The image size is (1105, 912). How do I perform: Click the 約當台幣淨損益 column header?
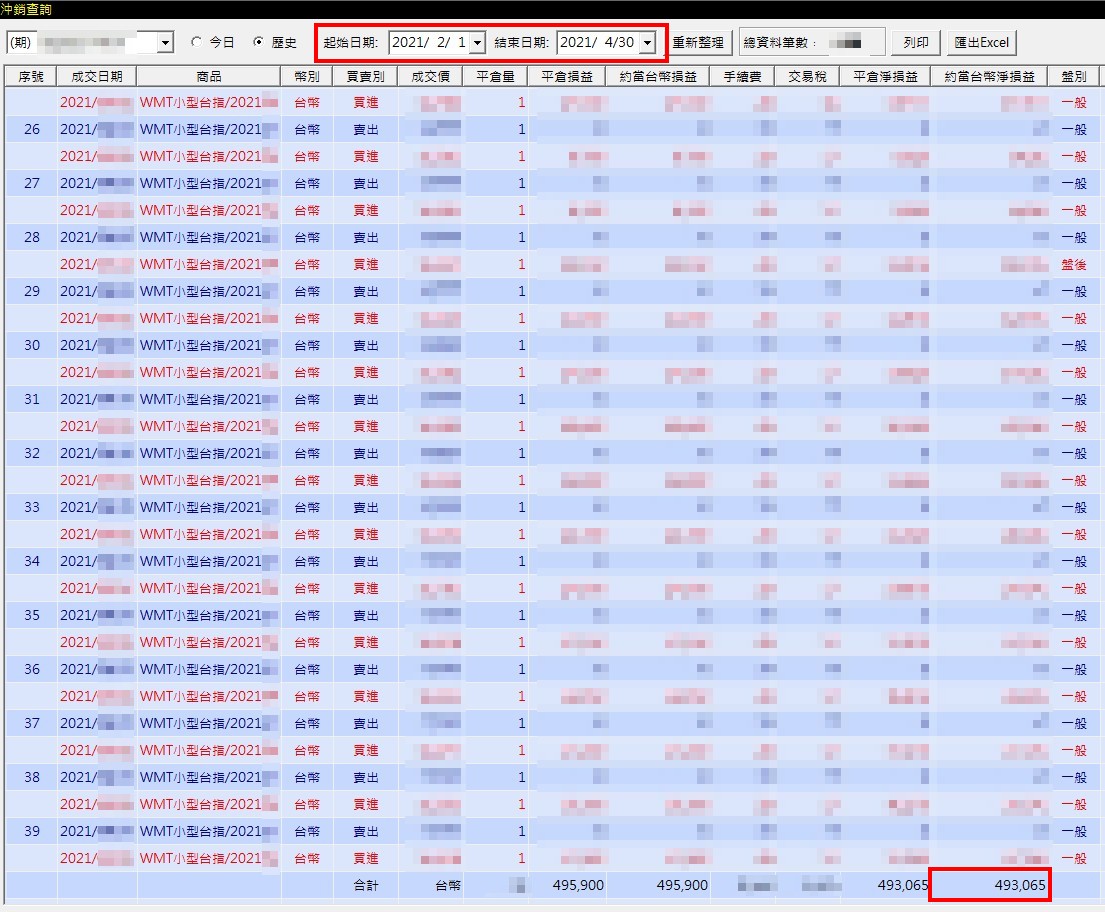click(x=989, y=76)
